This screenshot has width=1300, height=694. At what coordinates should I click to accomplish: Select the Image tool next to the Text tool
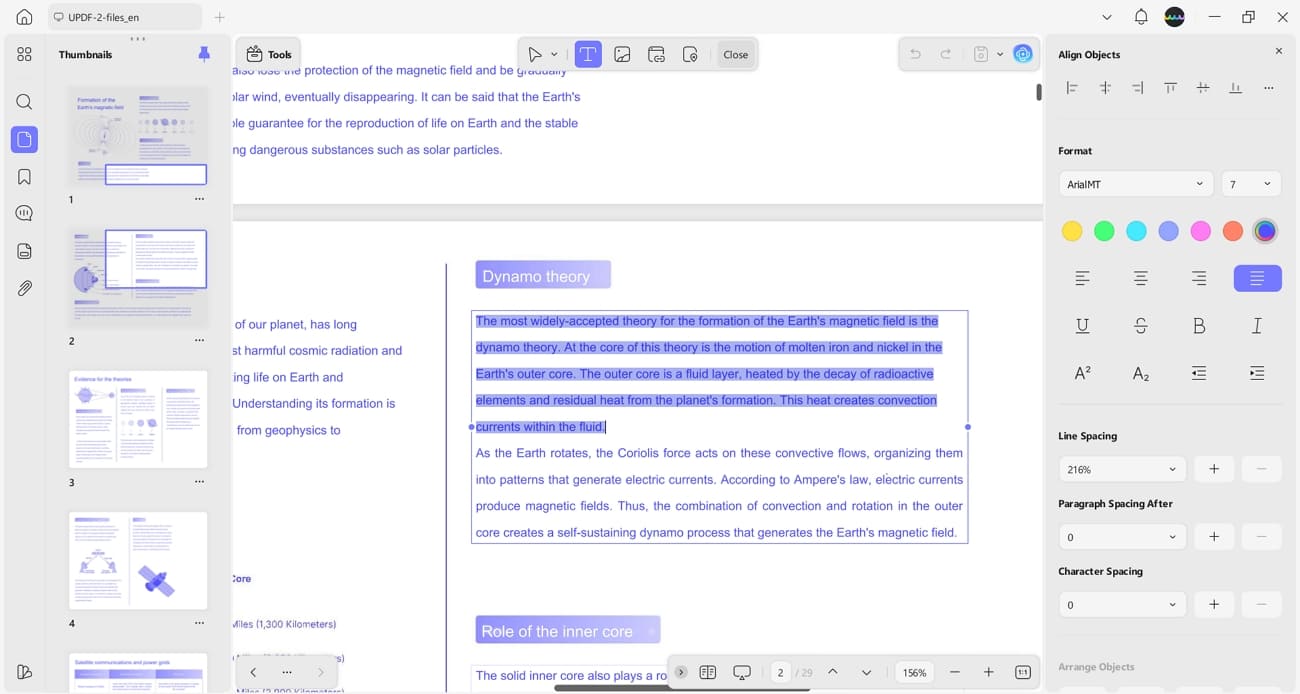tap(622, 54)
